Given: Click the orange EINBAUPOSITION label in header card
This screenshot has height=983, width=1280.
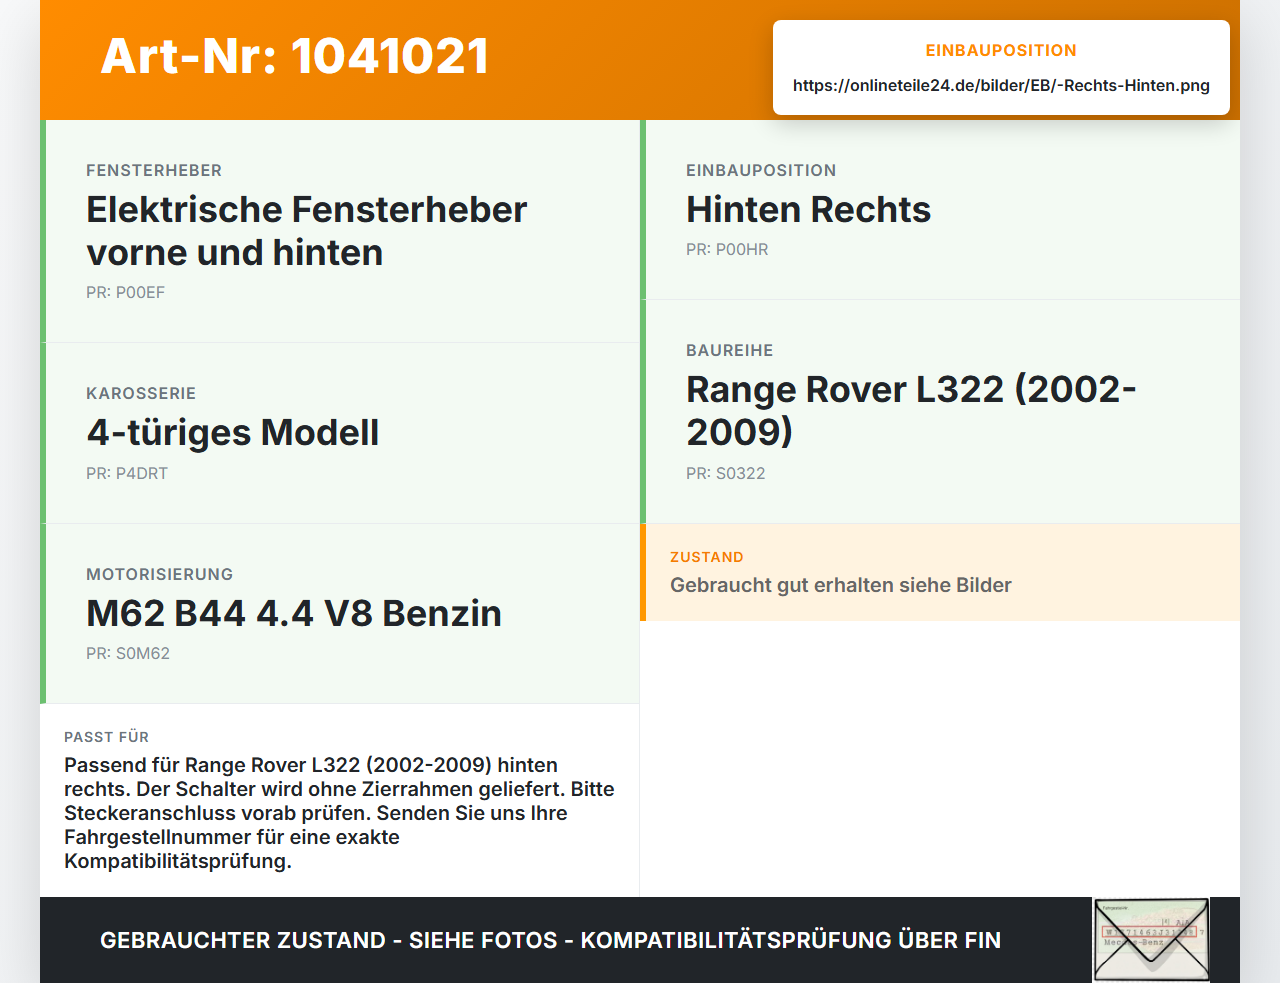Looking at the screenshot, I should tap(1001, 50).
